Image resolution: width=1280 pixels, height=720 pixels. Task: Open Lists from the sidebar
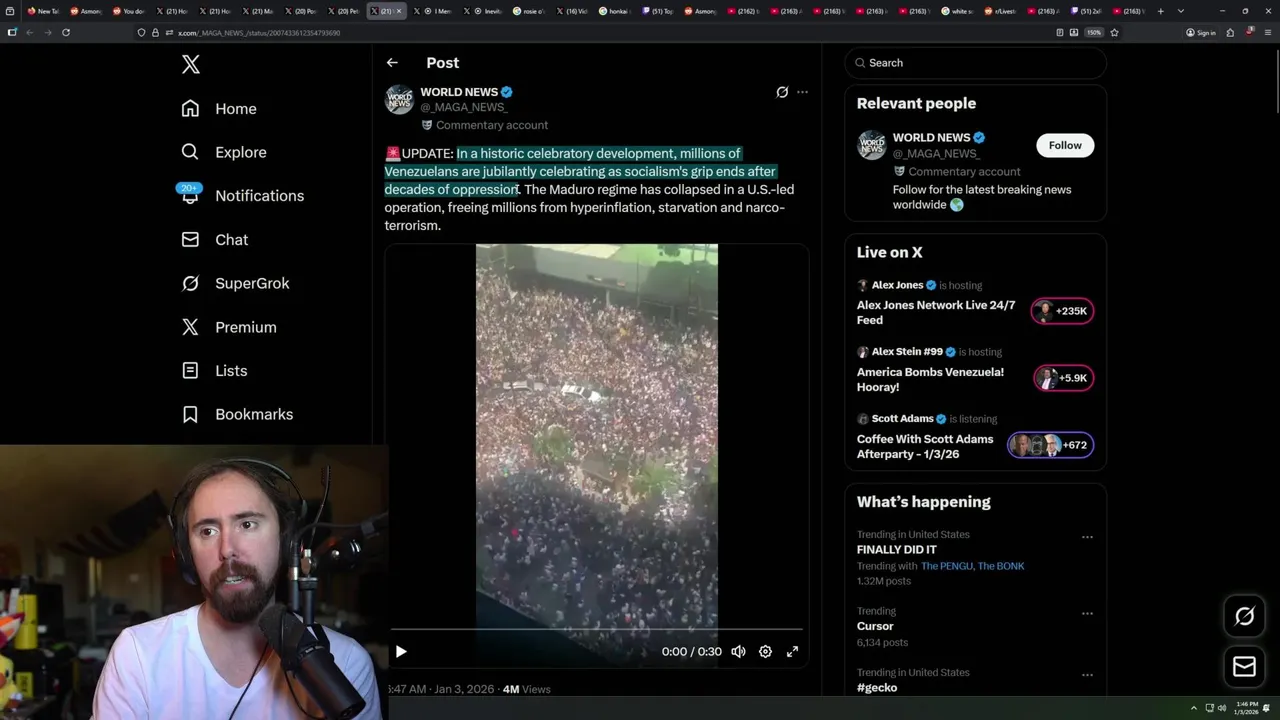click(x=214, y=371)
